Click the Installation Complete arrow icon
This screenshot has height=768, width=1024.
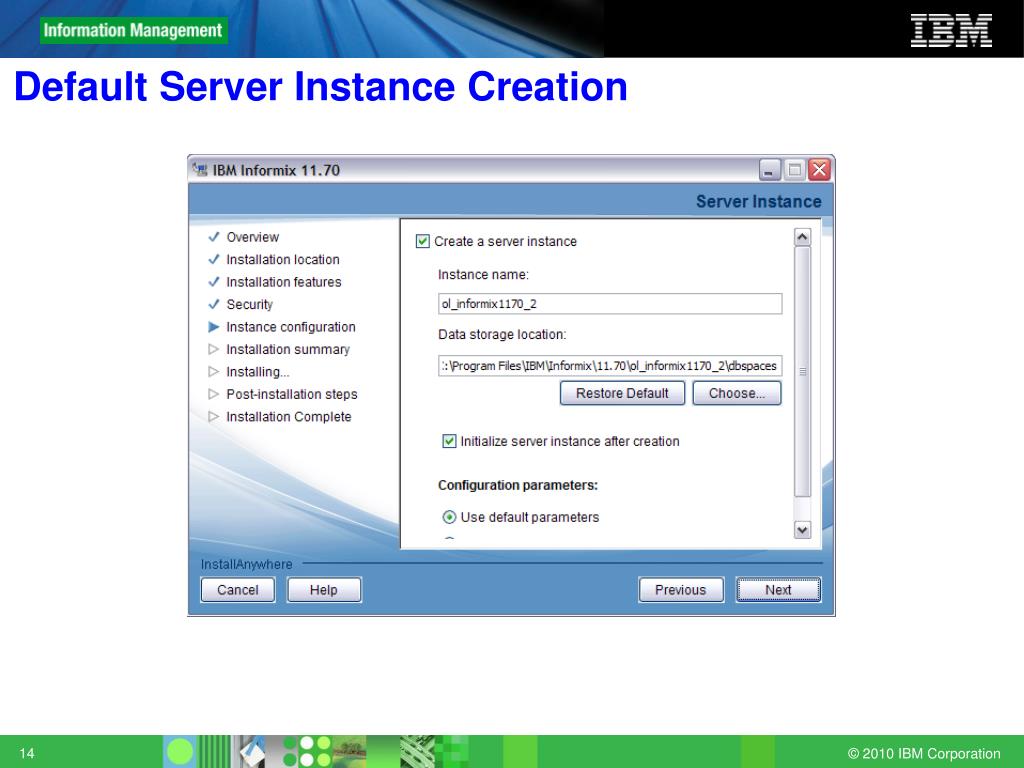click(x=214, y=417)
